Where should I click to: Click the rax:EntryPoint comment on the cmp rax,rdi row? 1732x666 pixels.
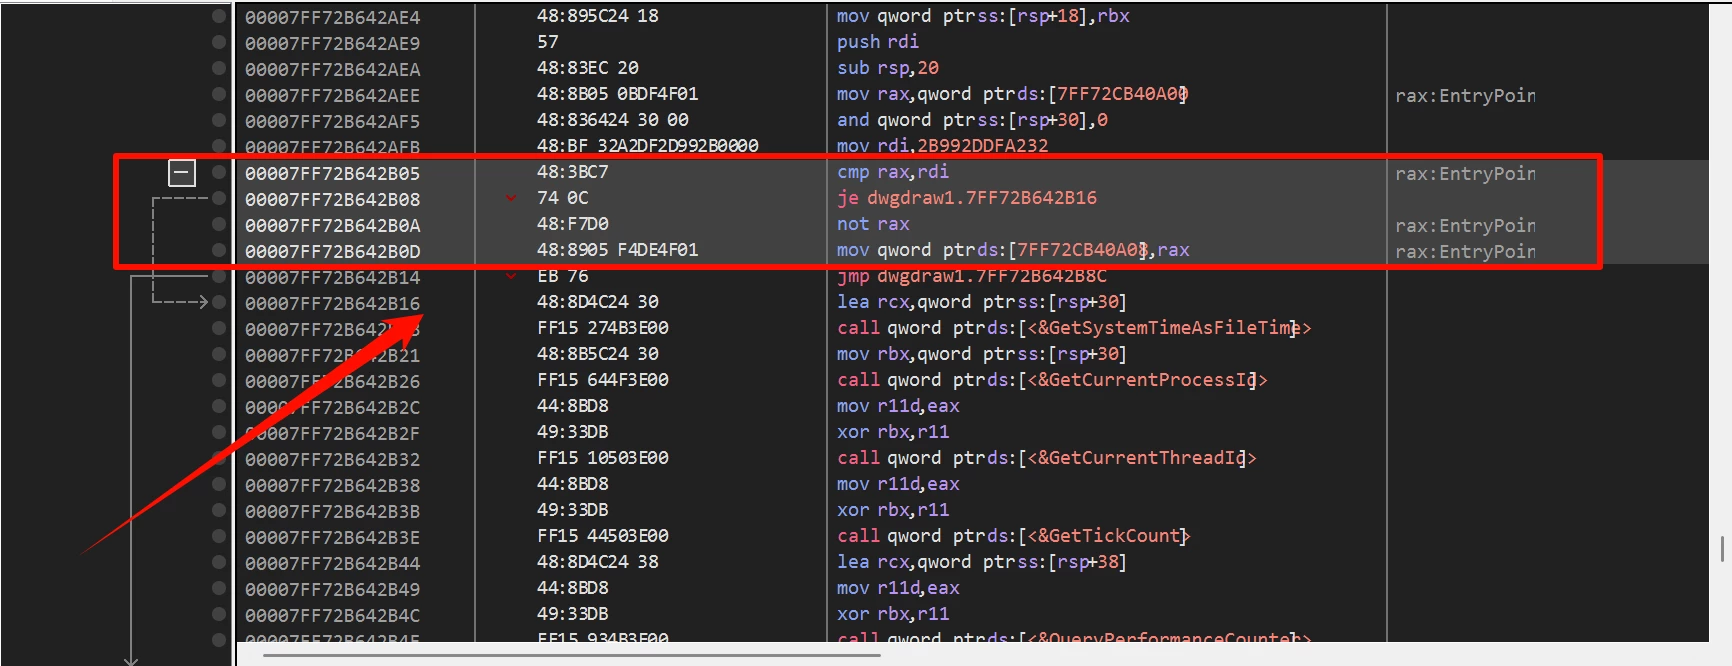[x=1464, y=174]
